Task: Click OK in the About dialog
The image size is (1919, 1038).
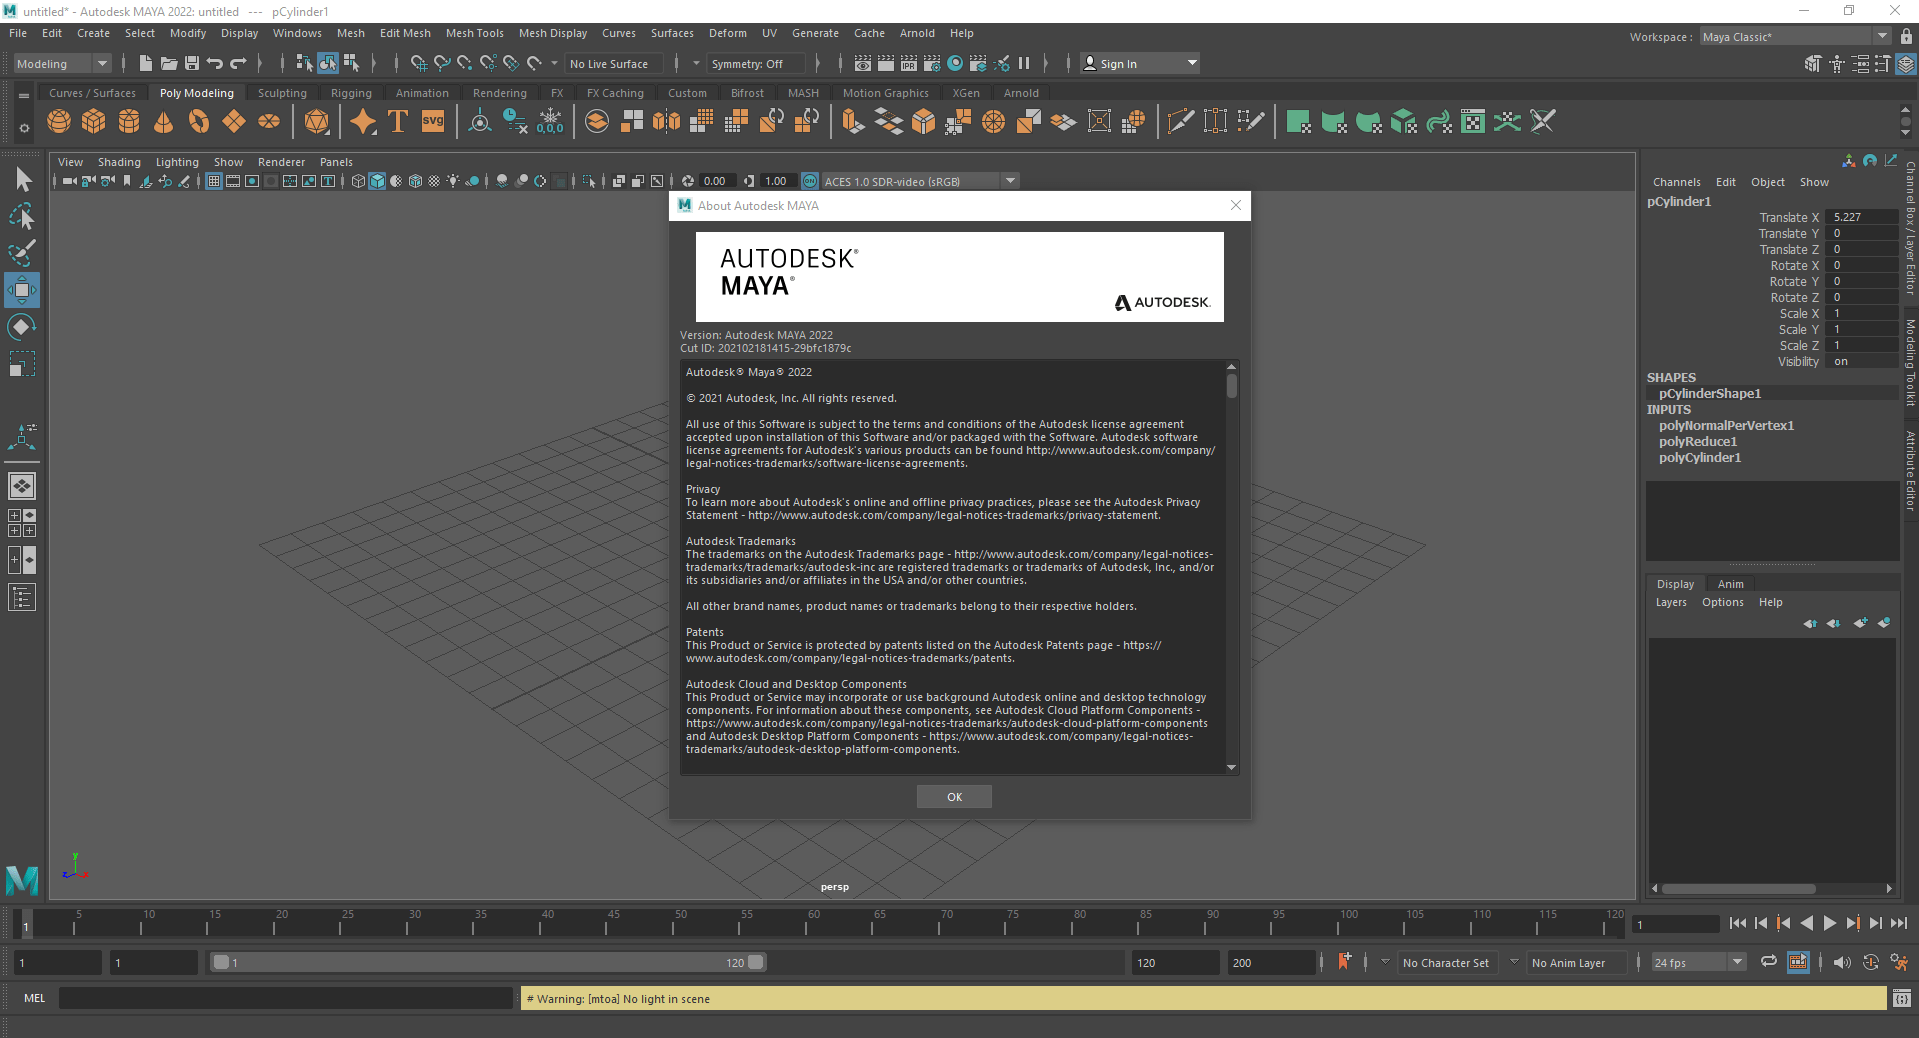Action: (954, 797)
